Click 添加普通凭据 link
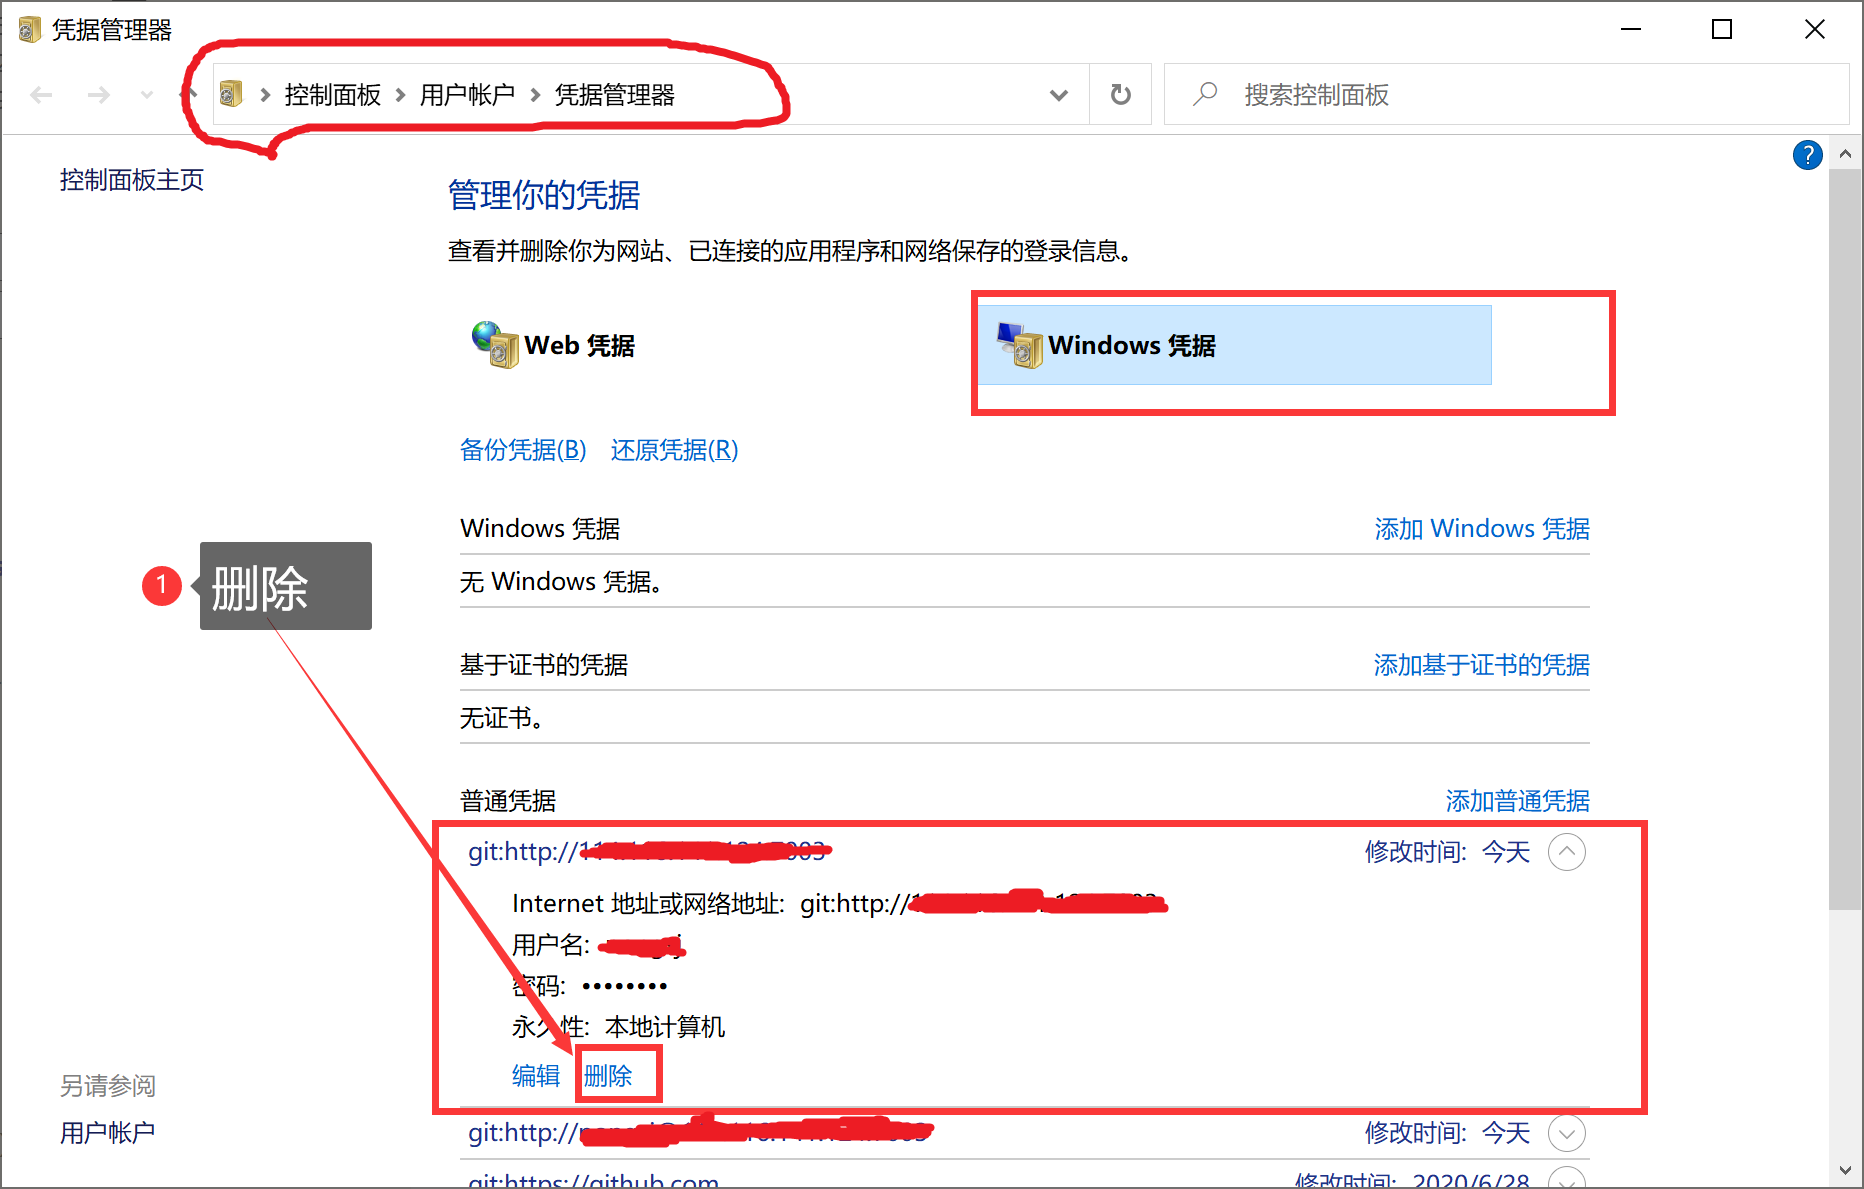 coord(1518,801)
